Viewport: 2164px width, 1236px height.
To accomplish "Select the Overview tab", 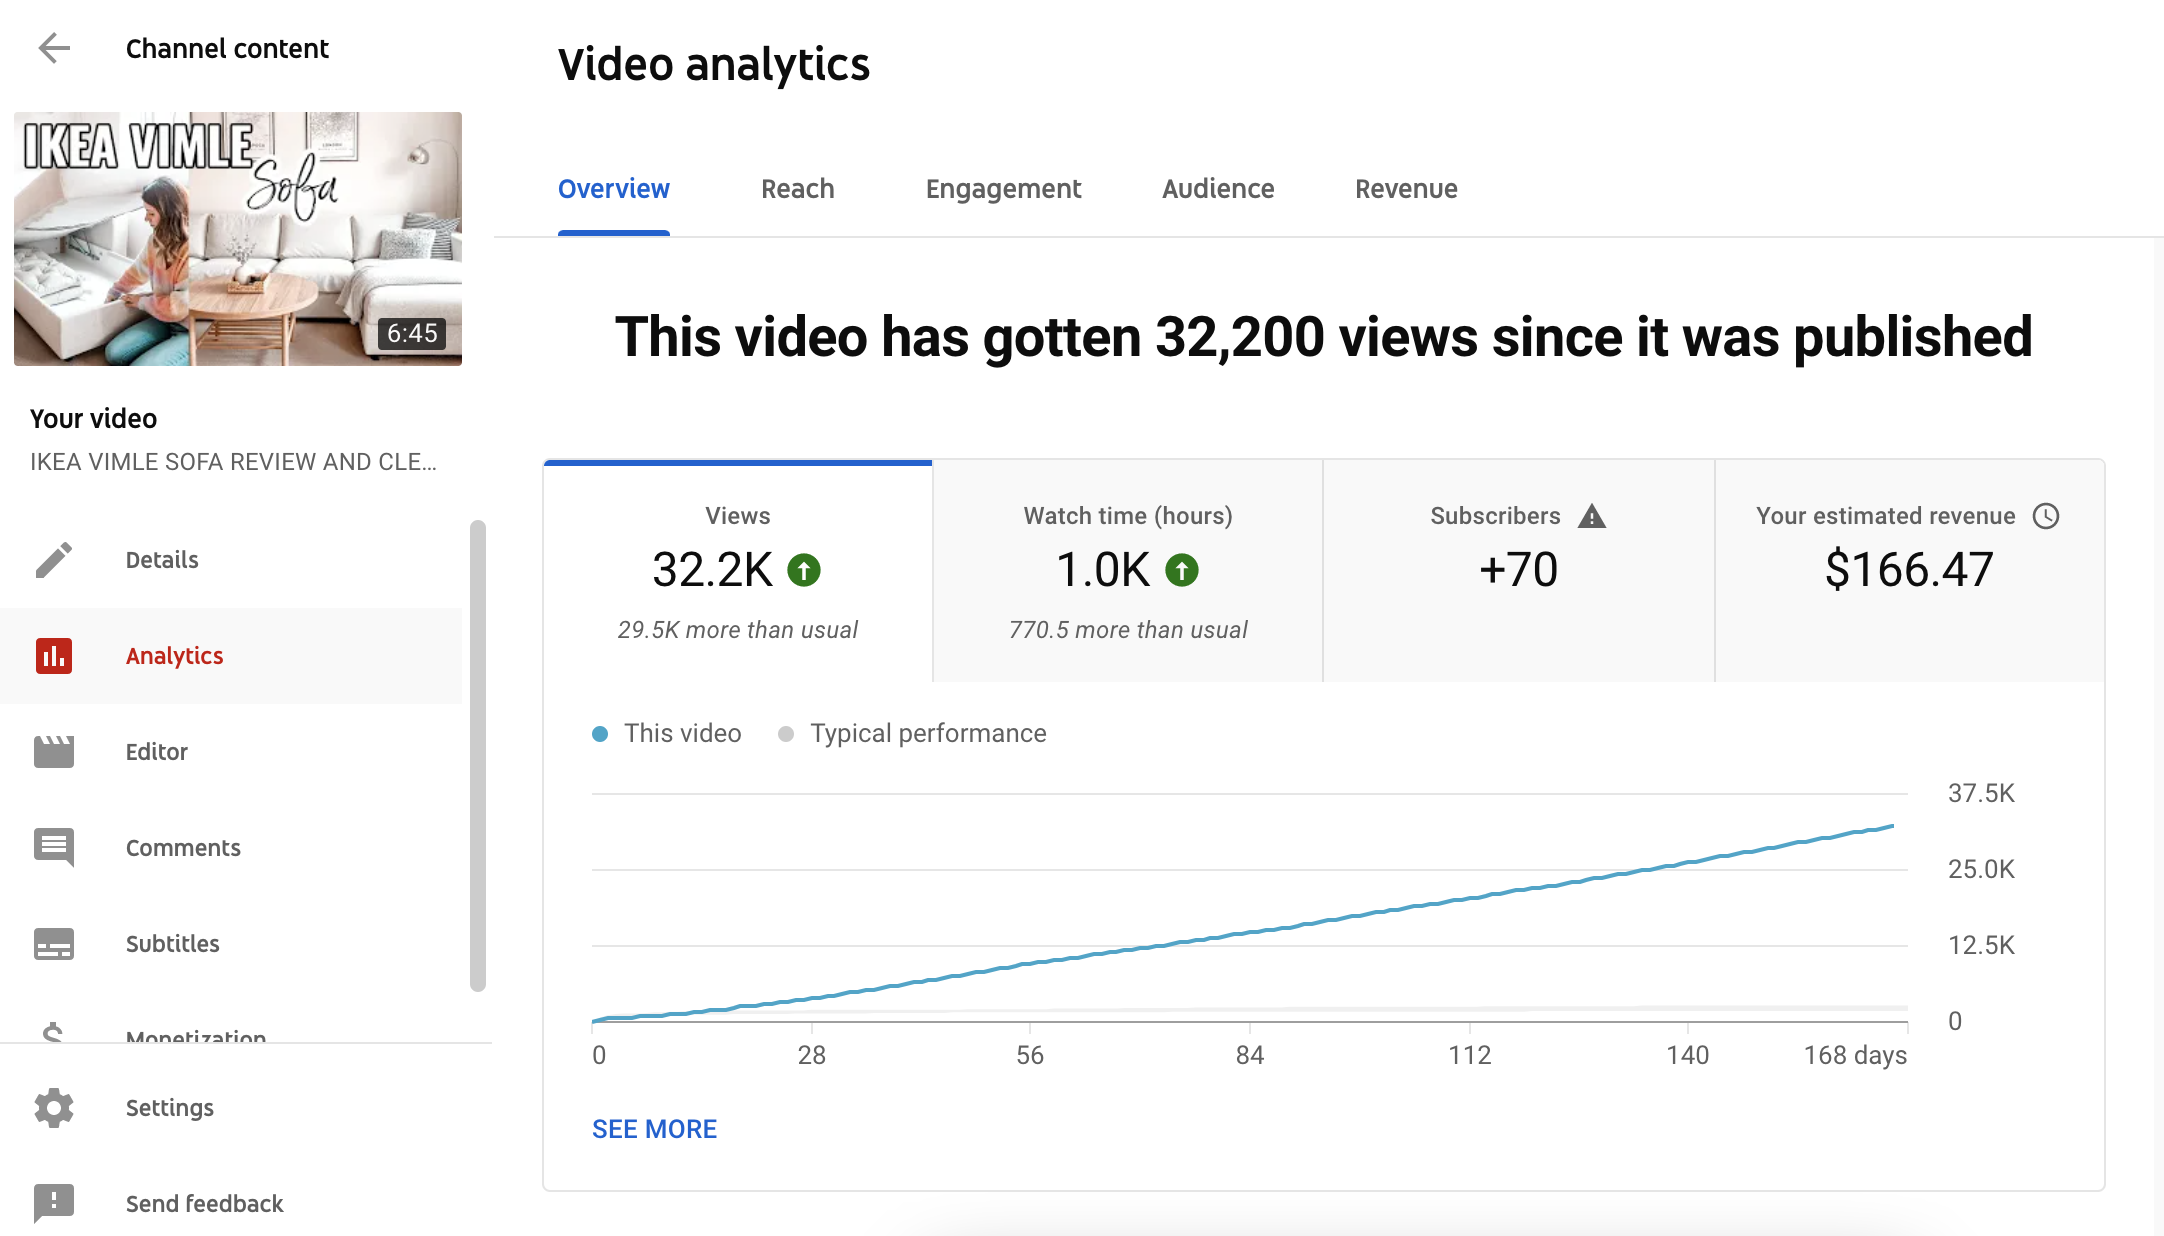I will pyautogui.click(x=614, y=189).
